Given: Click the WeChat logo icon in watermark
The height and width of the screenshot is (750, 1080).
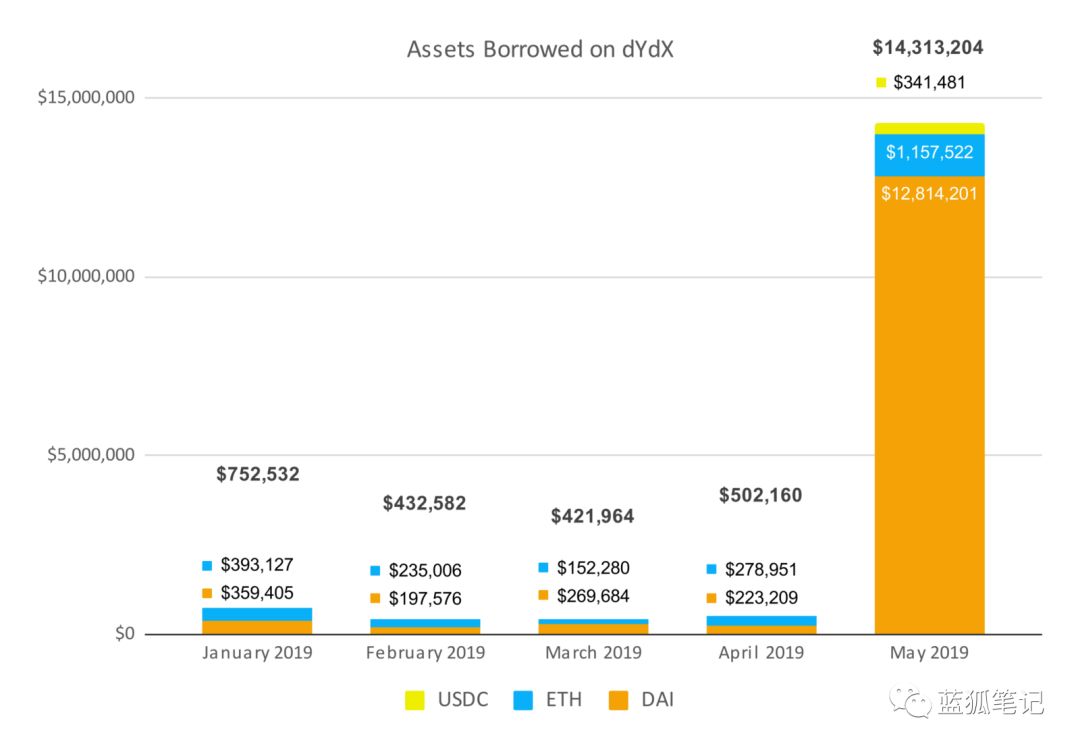Looking at the screenshot, I should [x=909, y=702].
